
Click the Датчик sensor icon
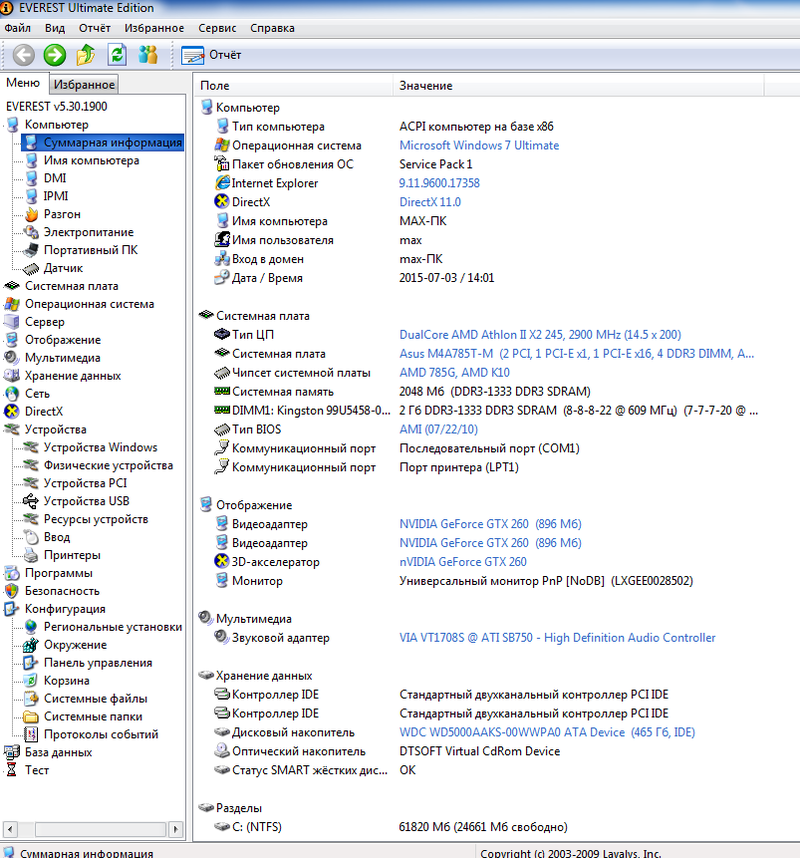click(x=32, y=268)
